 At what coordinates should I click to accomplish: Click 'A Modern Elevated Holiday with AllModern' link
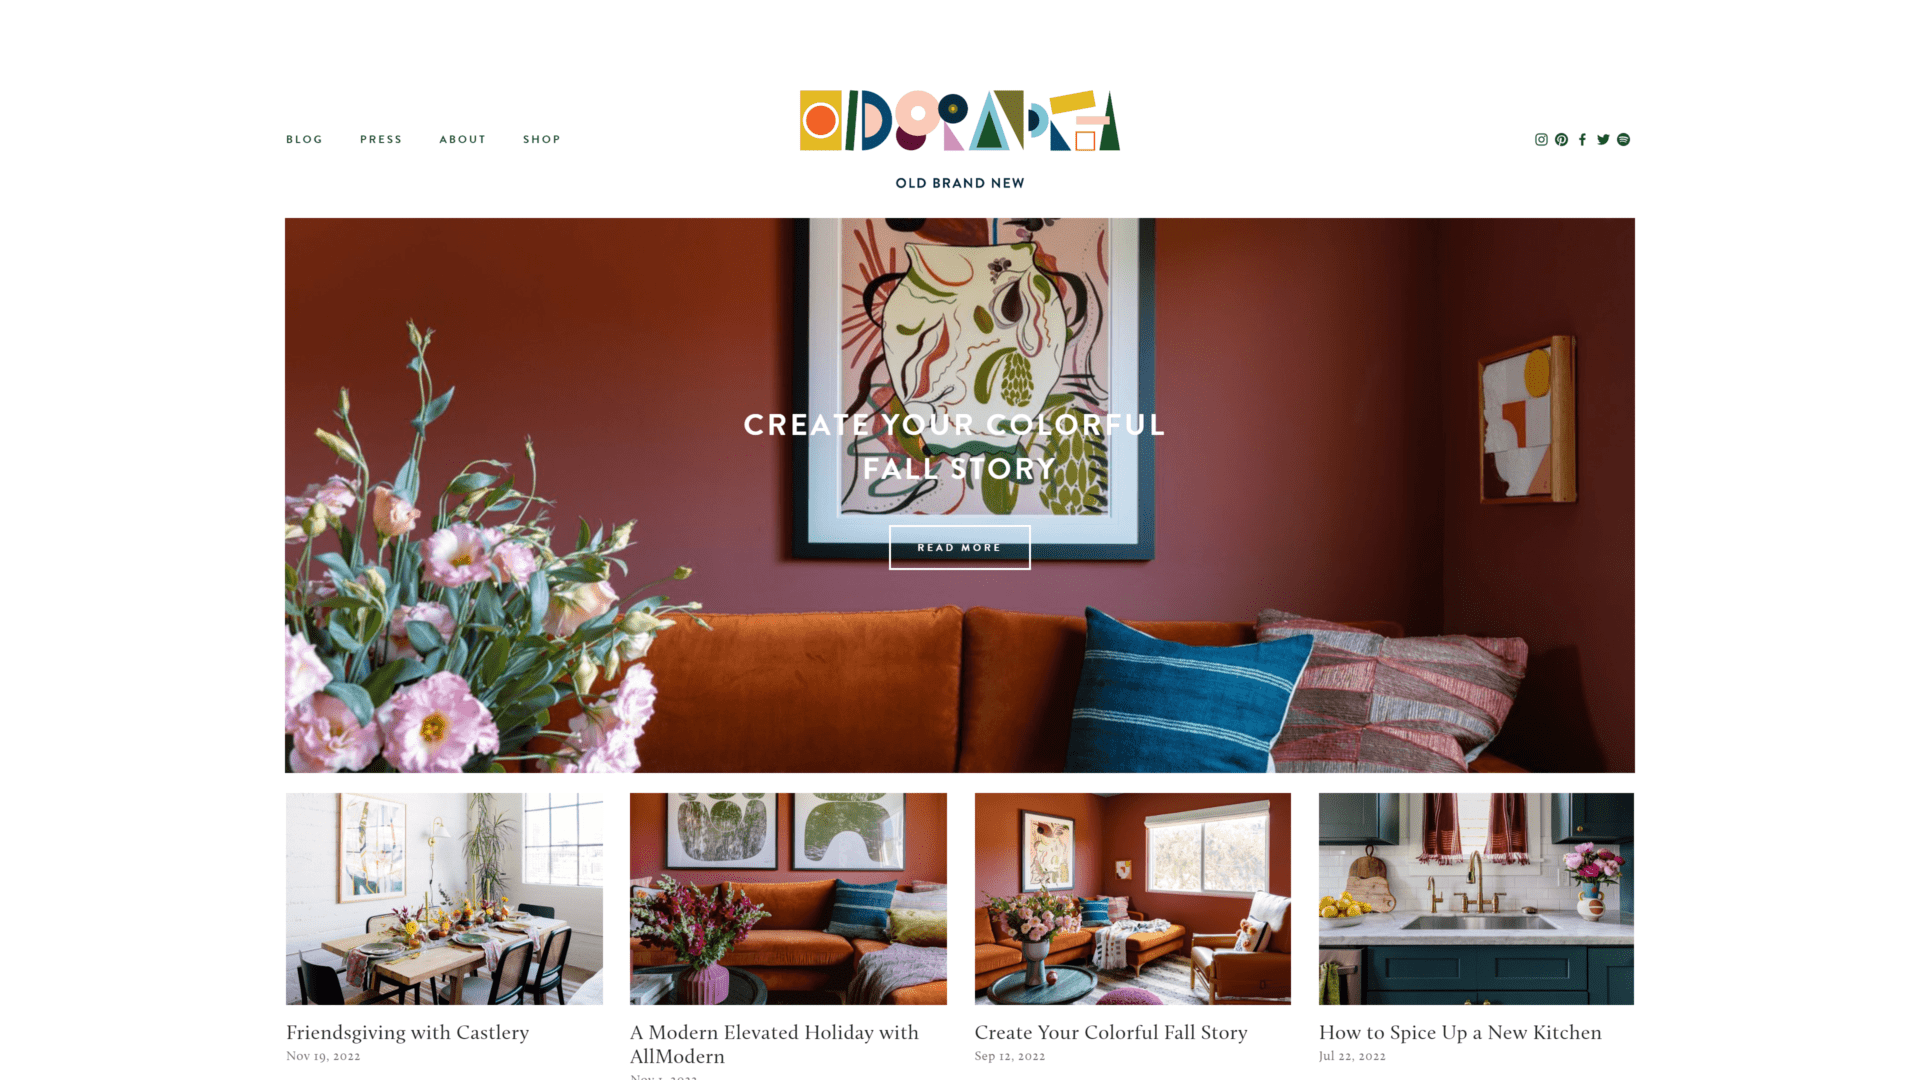click(x=774, y=1043)
